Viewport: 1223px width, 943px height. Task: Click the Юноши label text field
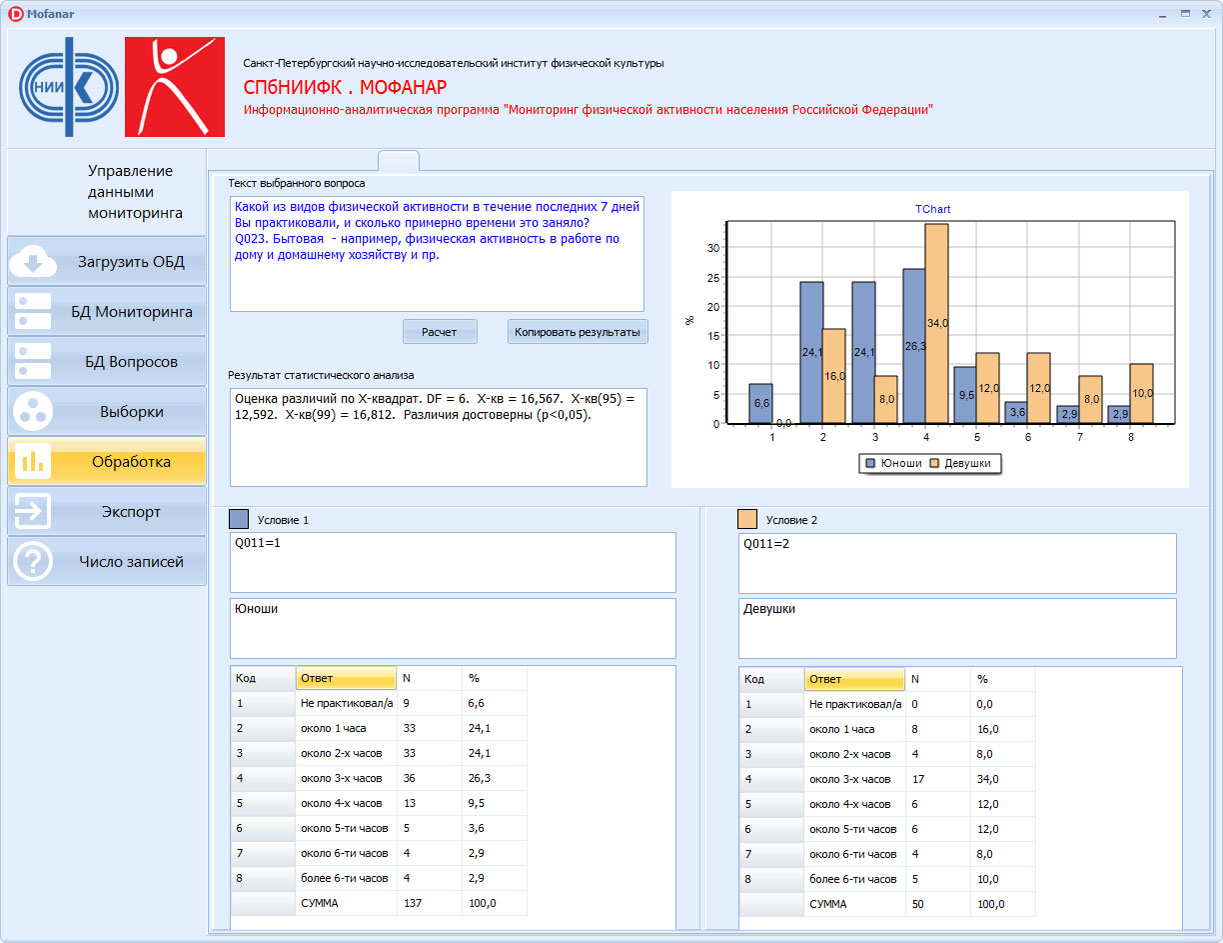click(453, 629)
